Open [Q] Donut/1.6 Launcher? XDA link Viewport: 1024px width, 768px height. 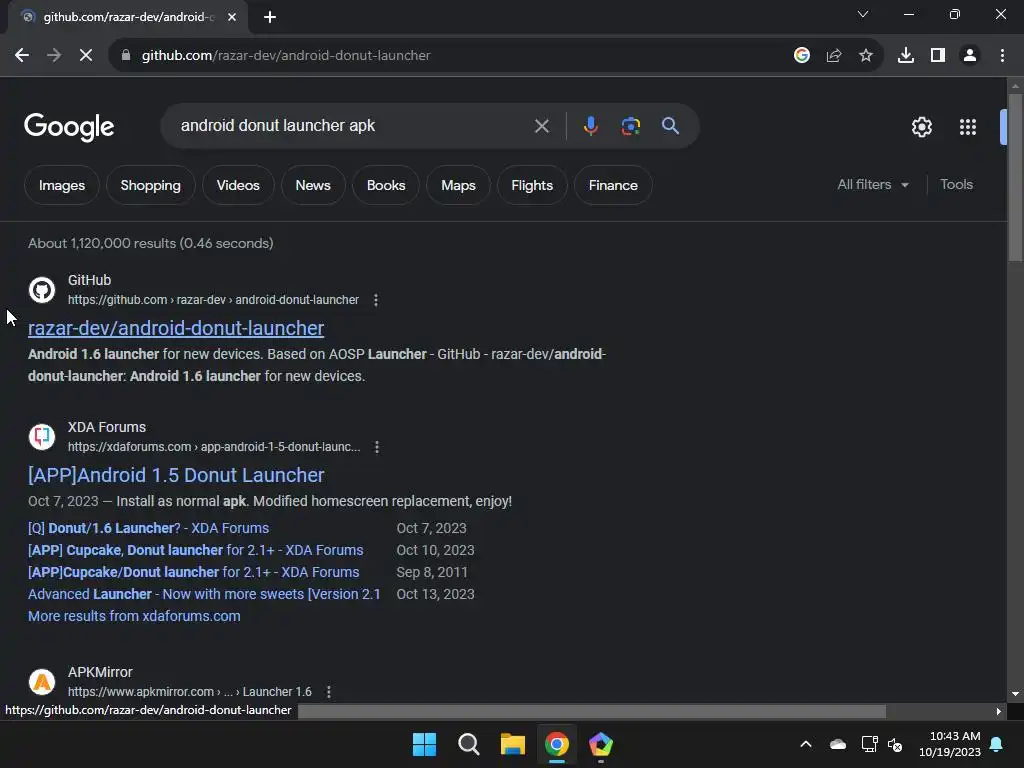point(148,528)
